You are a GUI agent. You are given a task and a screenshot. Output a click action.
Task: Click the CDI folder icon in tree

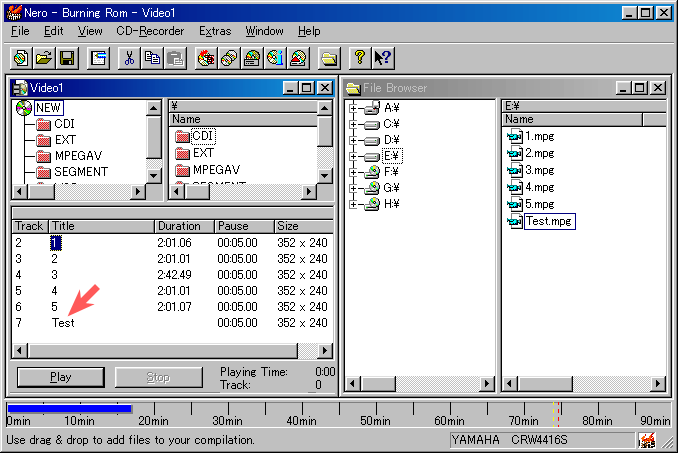[43, 124]
